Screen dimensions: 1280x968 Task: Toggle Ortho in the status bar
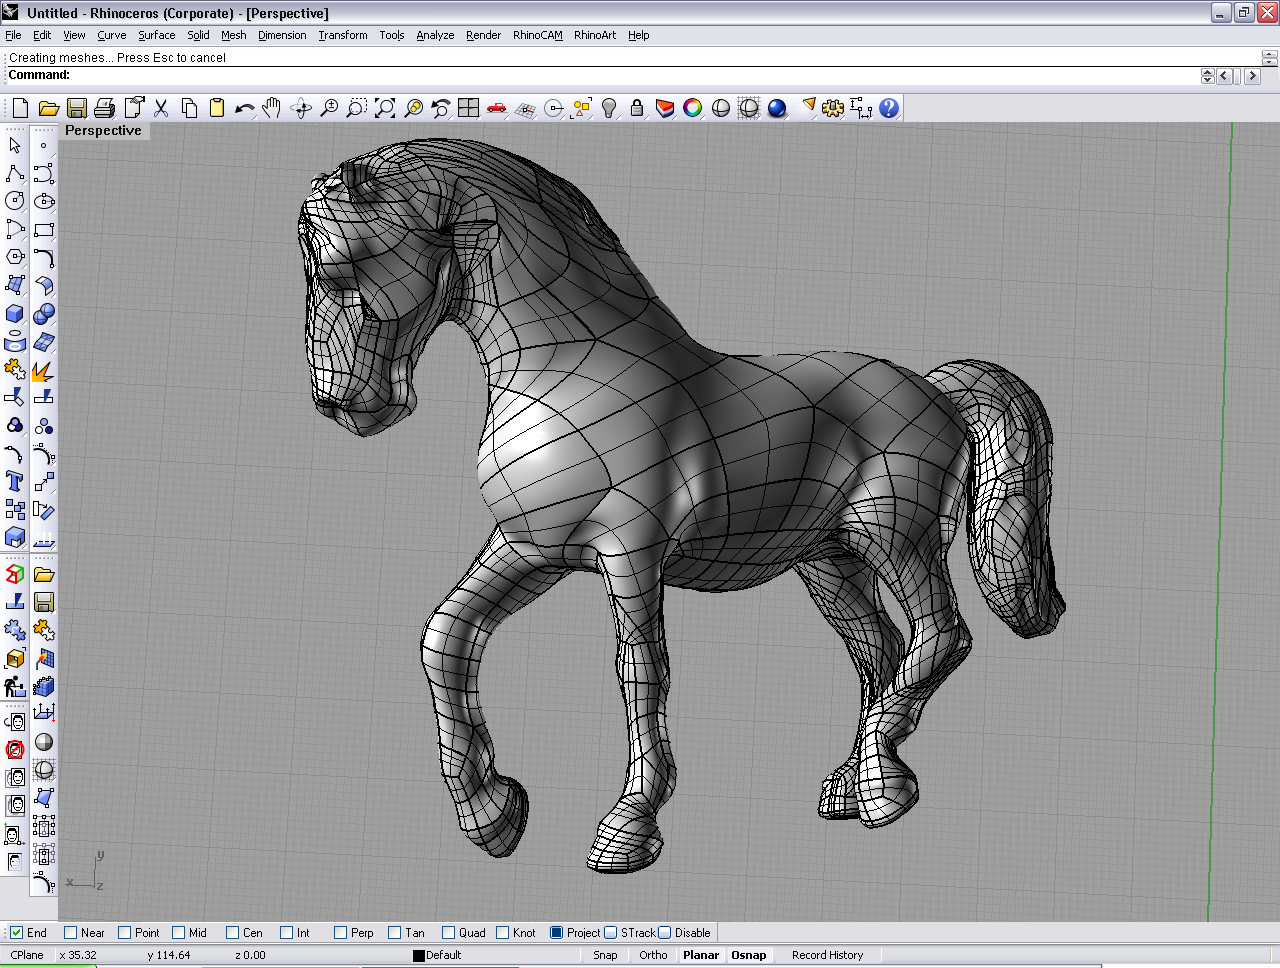[653, 955]
